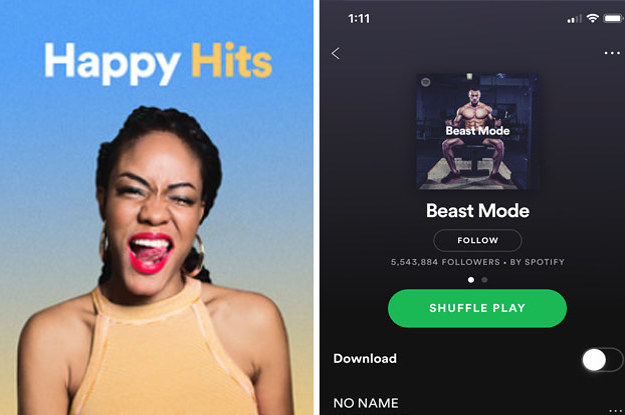
Task: Play the NO NAME track
Action: [366, 403]
